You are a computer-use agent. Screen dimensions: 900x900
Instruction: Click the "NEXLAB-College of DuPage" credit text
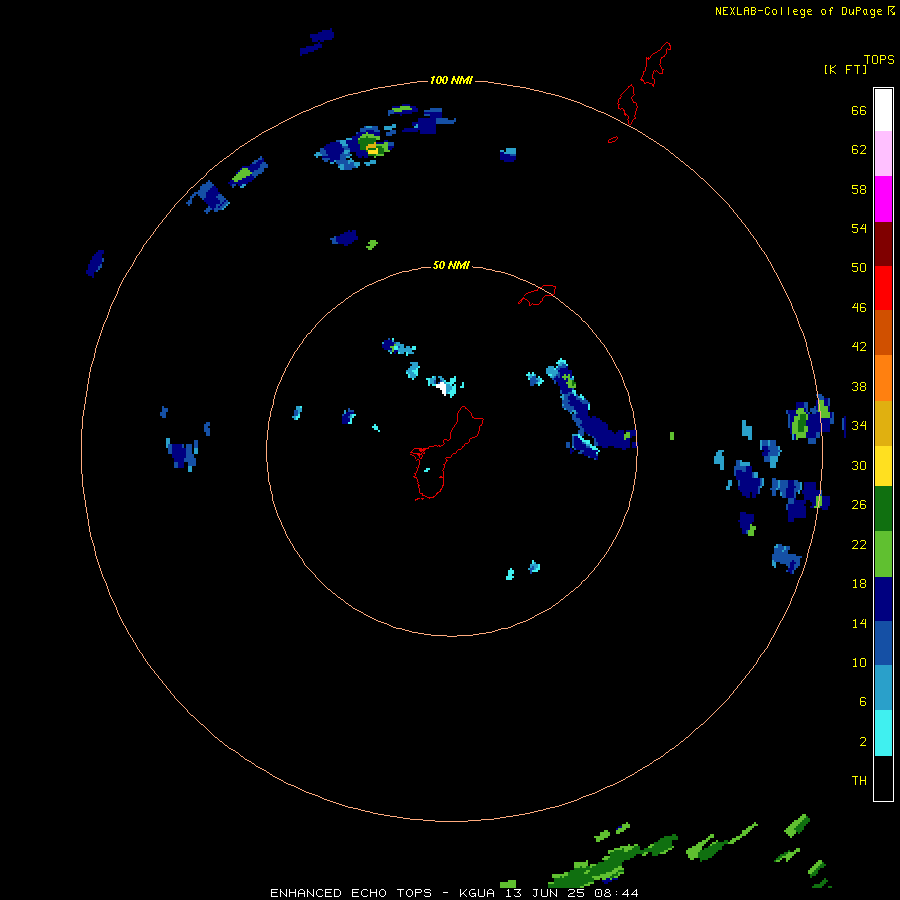(798, 11)
